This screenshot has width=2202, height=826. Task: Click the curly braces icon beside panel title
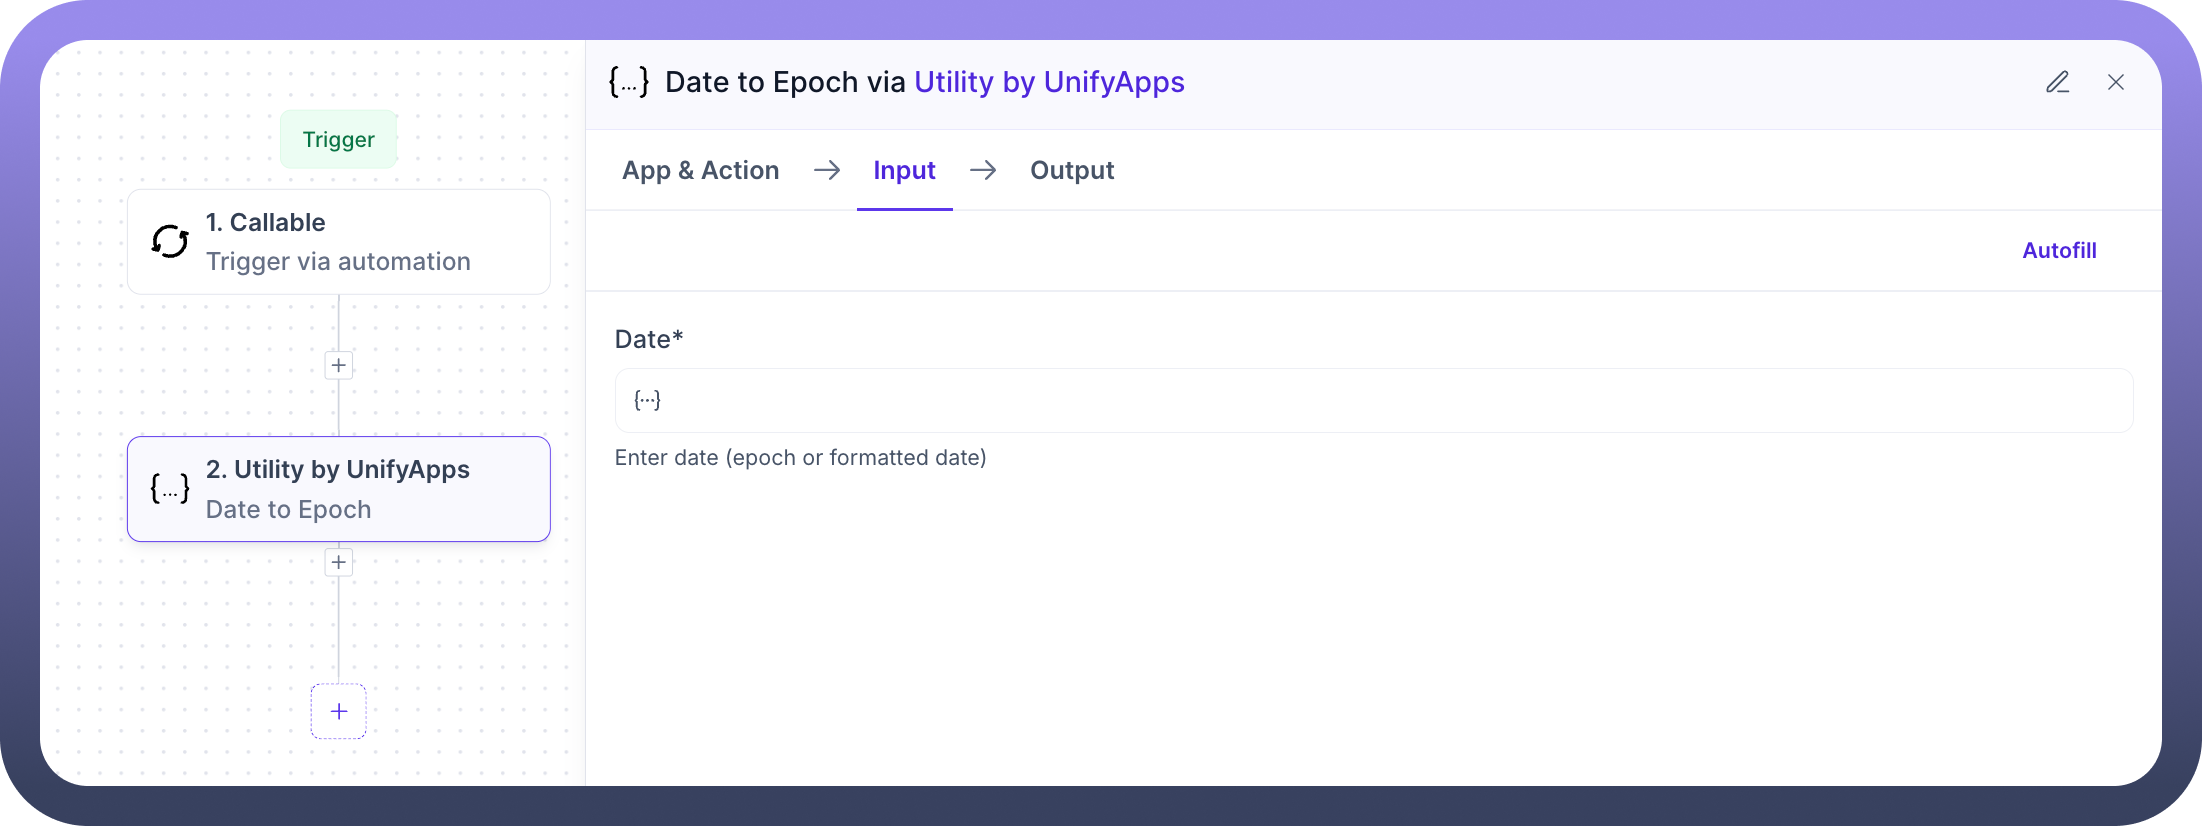pyautogui.click(x=629, y=82)
